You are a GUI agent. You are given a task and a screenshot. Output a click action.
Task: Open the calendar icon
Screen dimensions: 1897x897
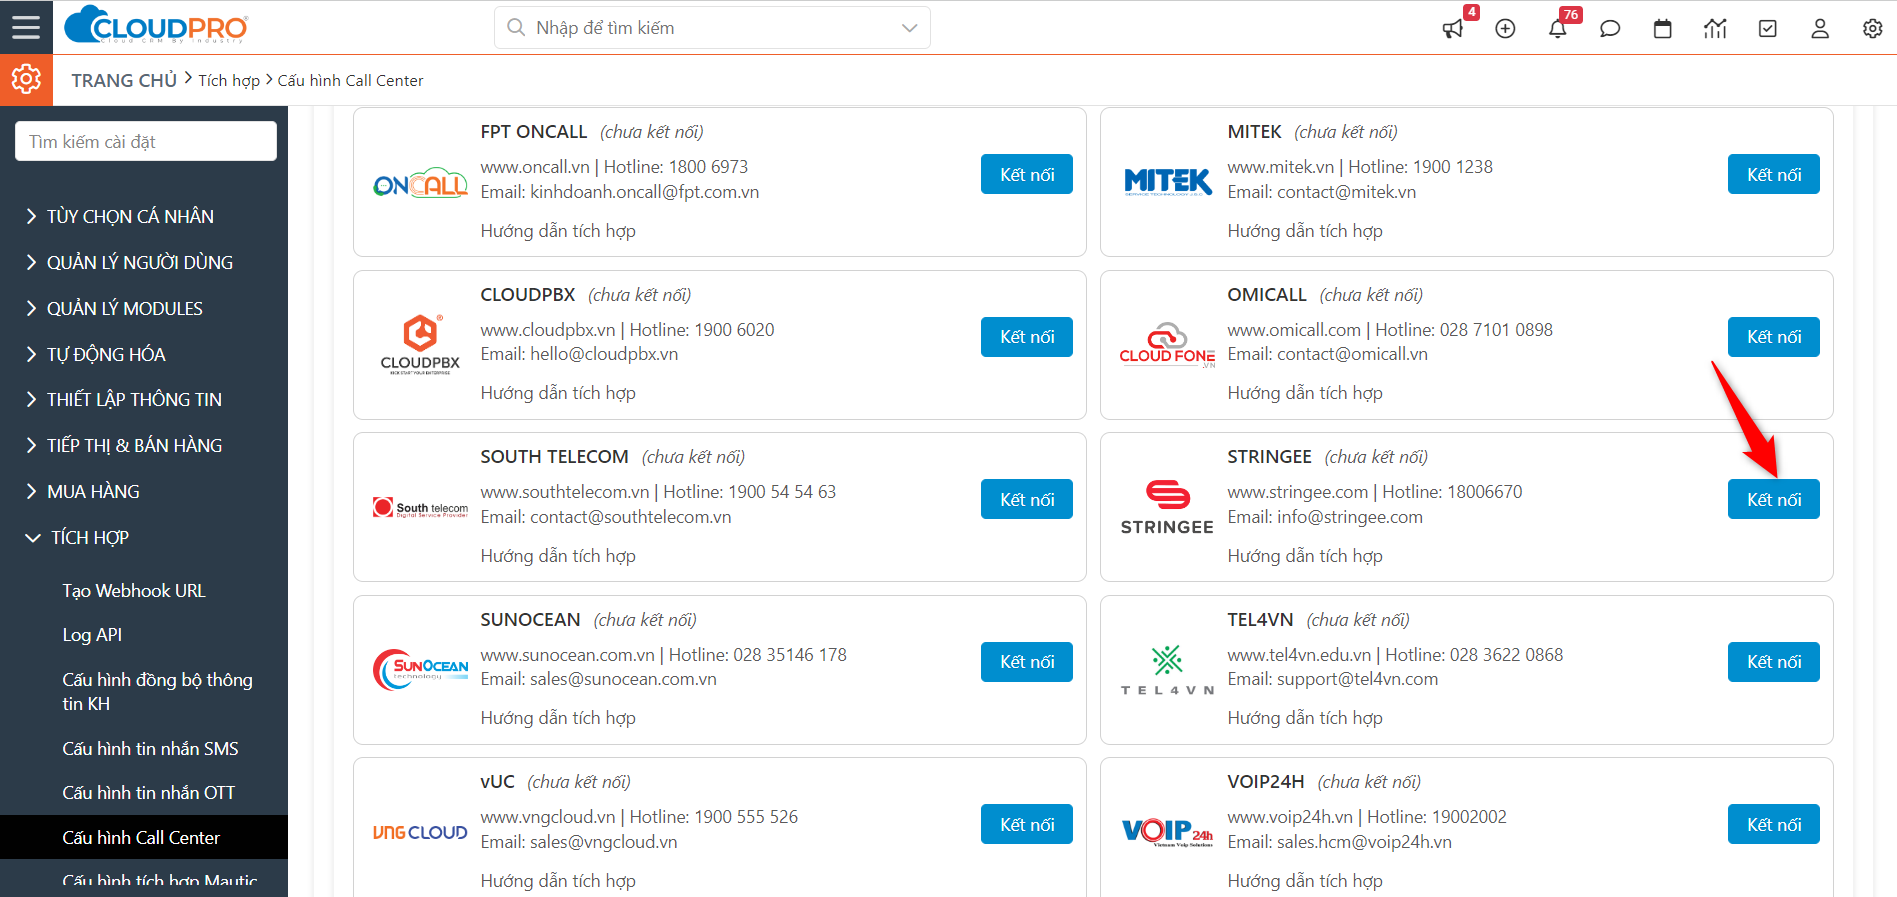pos(1663,29)
